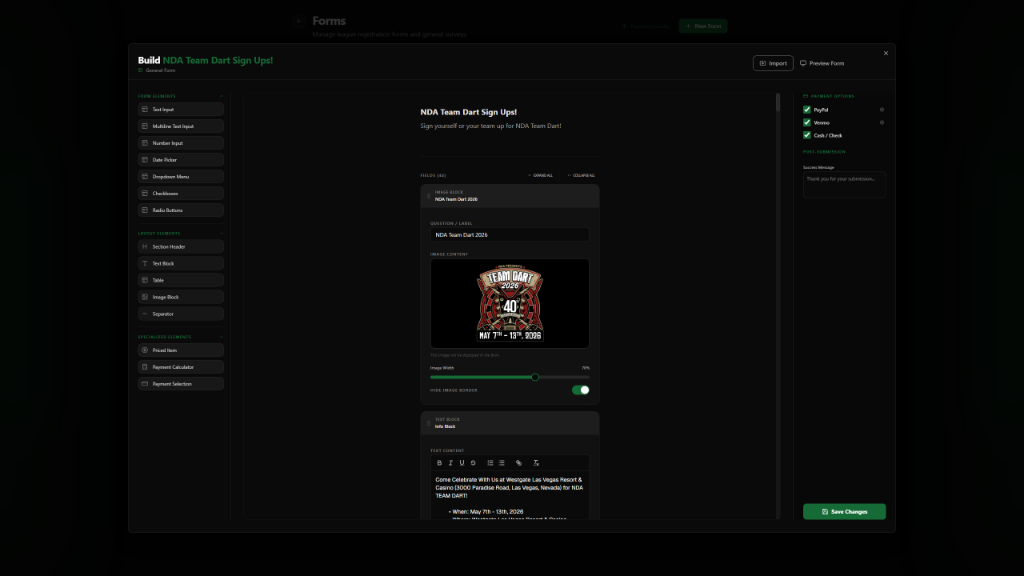Apply bold formatting in text editor
1024x576 pixels.
pyautogui.click(x=440, y=463)
